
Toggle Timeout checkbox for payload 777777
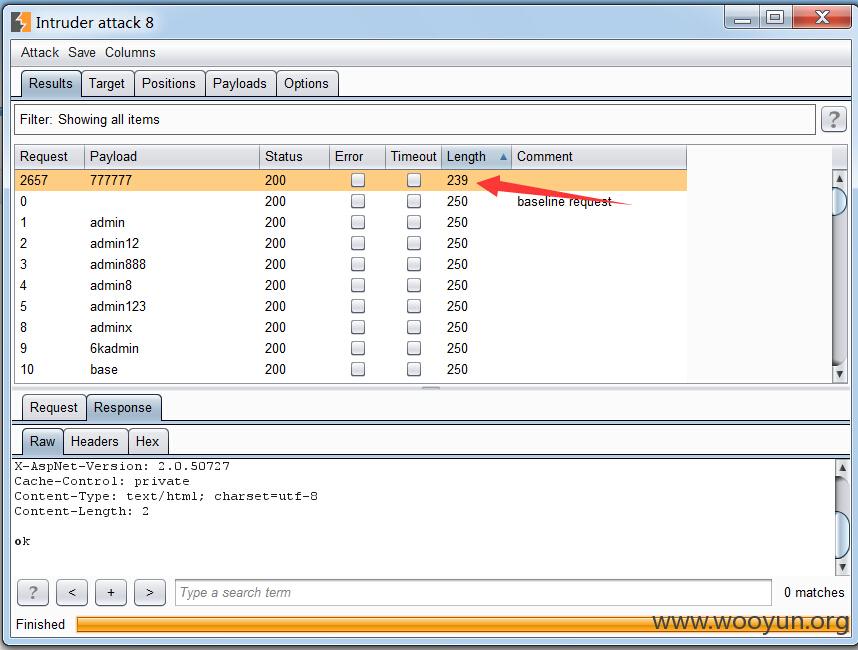tap(414, 180)
